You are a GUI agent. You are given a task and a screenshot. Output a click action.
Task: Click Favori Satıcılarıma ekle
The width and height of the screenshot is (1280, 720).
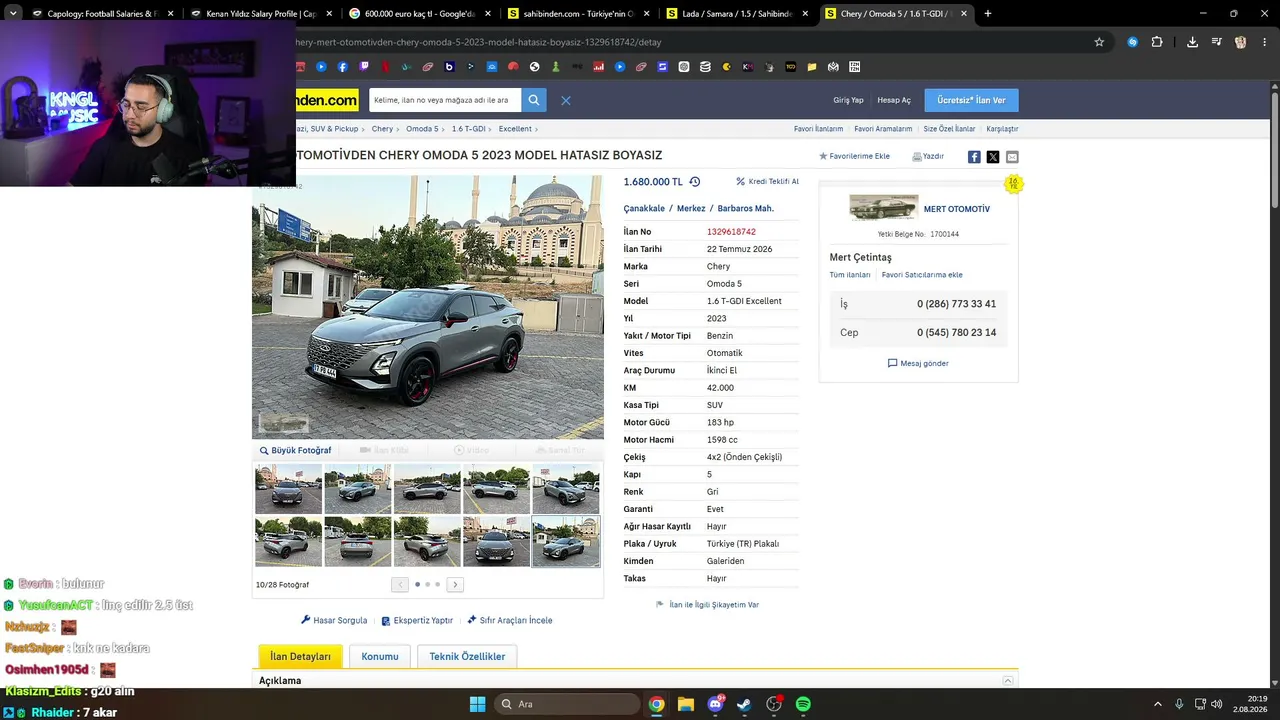click(922, 275)
